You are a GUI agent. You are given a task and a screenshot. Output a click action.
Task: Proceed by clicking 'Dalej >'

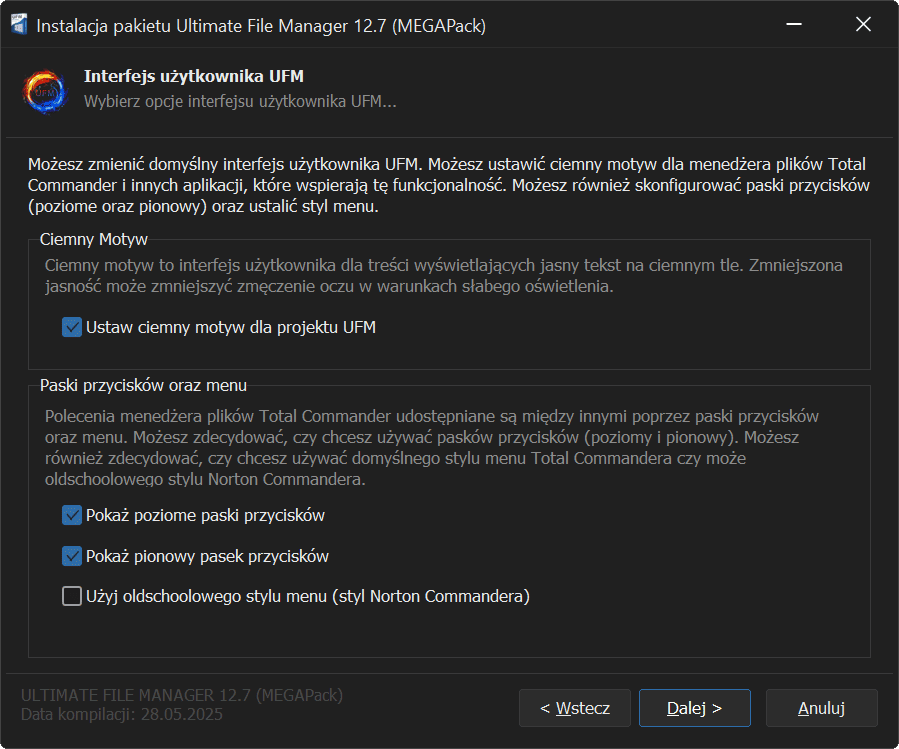[x=694, y=708]
